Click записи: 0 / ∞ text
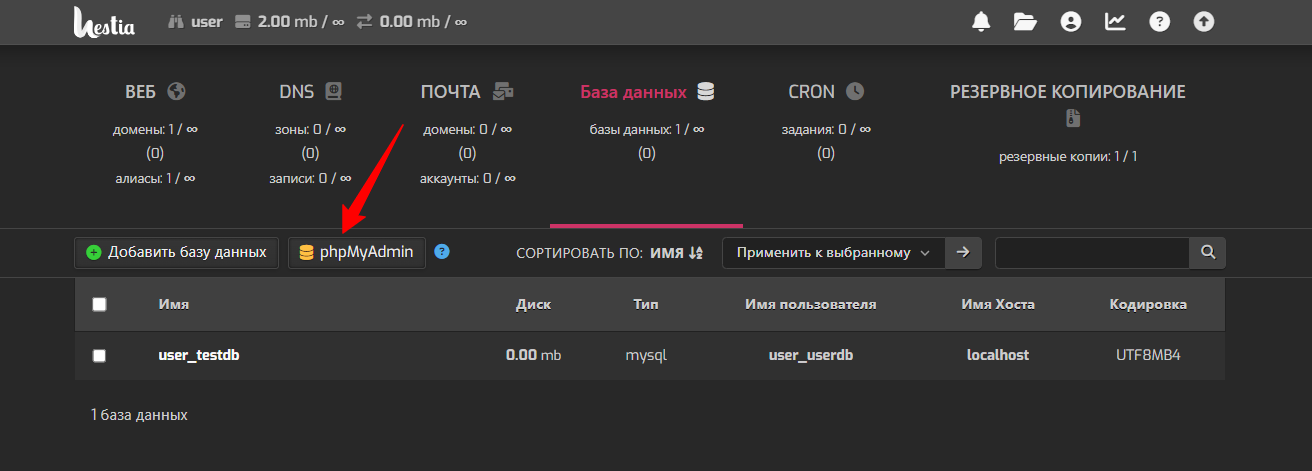Screen dimensions: 1312x471 310,178
